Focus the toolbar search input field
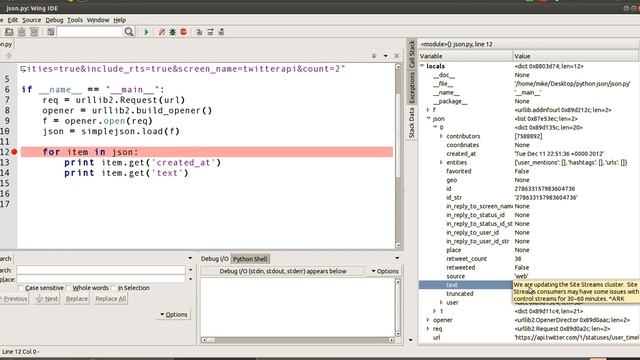 point(90,32)
